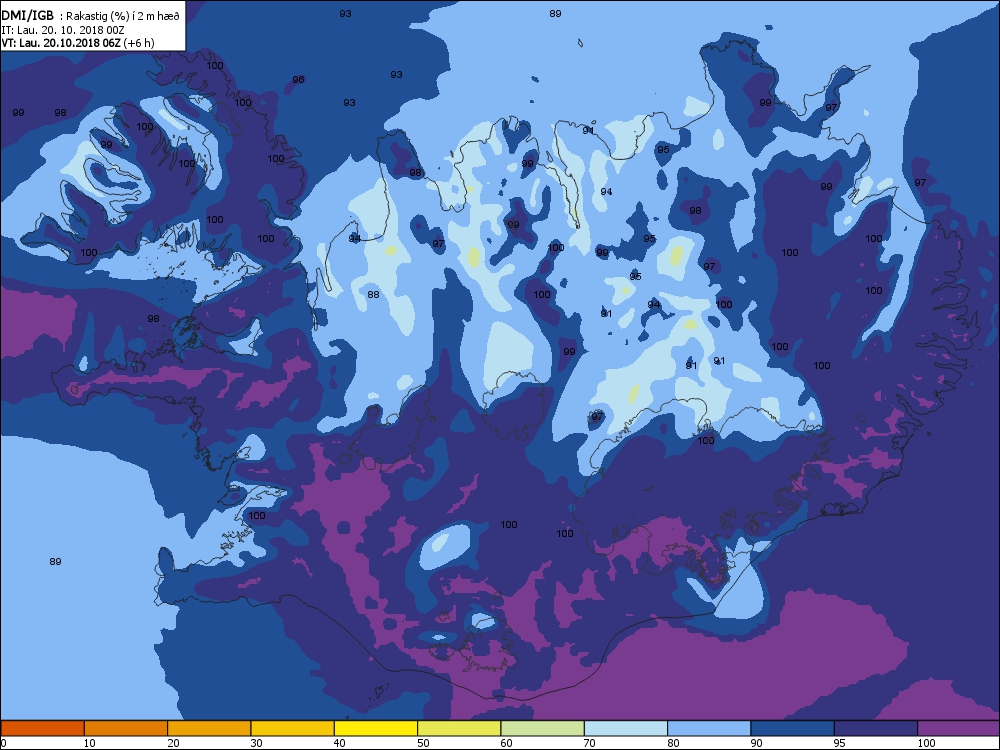The width and height of the screenshot is (1000, 750).
Task: Click the bright yellow 40–50 legend swatch
Action: pyautogui.click(x=376, y=728)
